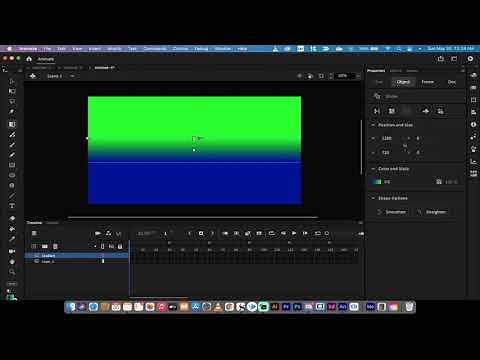Click the height field showing 720
The height and width of the screenshot is (360, 480).
pos(386,153)
